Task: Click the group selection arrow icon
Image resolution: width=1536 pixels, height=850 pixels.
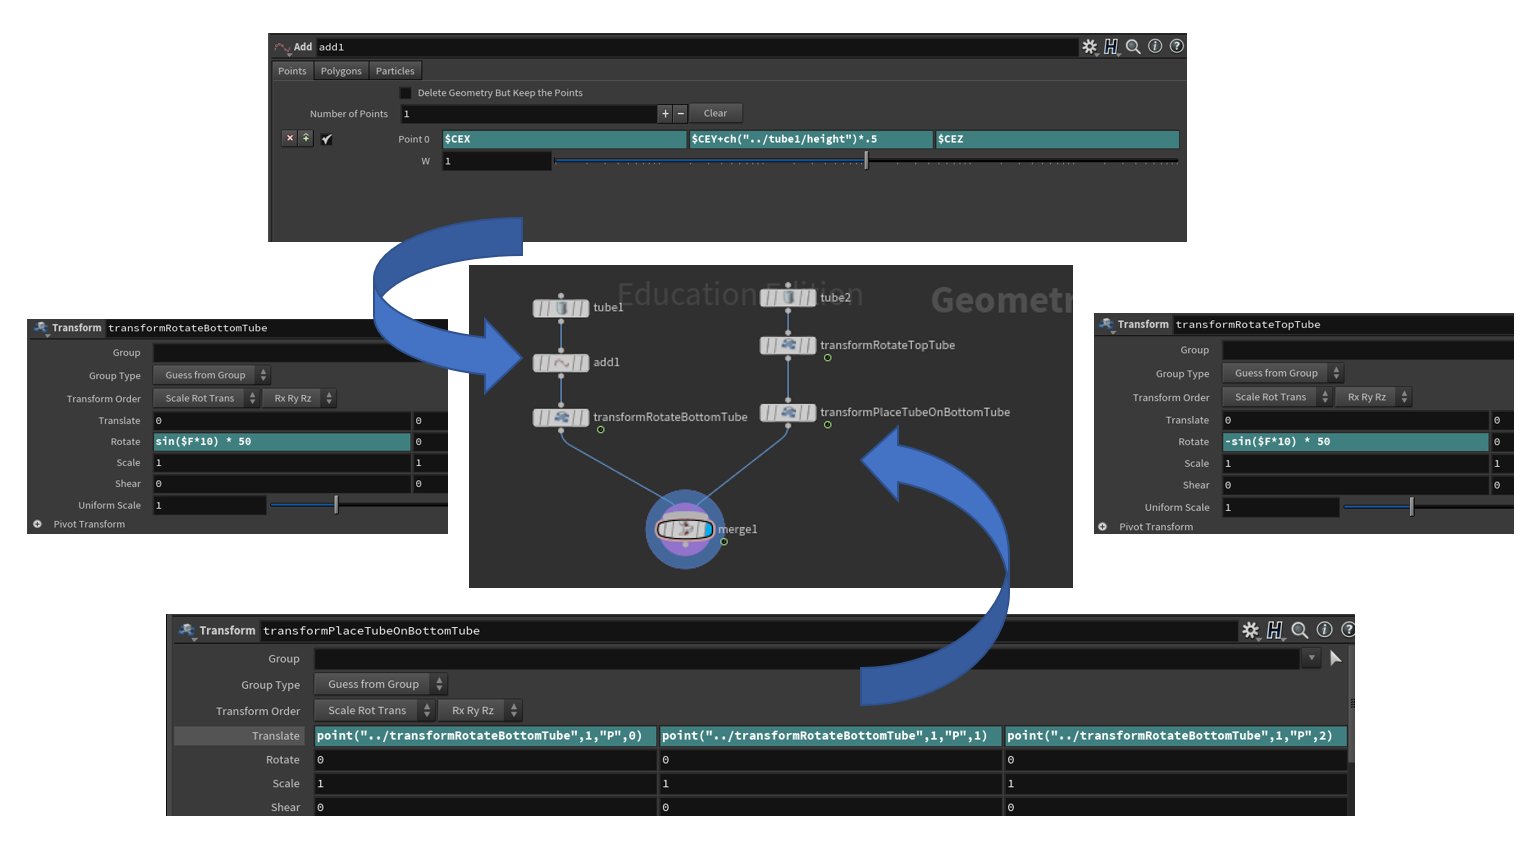Action: 1335,658
